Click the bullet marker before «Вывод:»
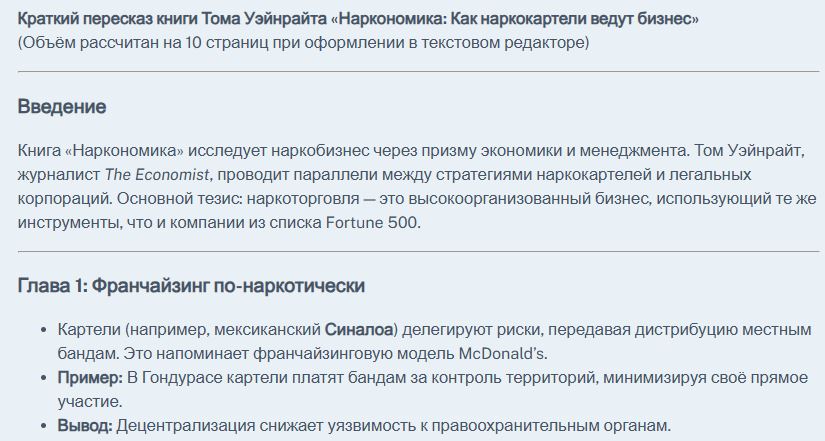 [44, 426]
